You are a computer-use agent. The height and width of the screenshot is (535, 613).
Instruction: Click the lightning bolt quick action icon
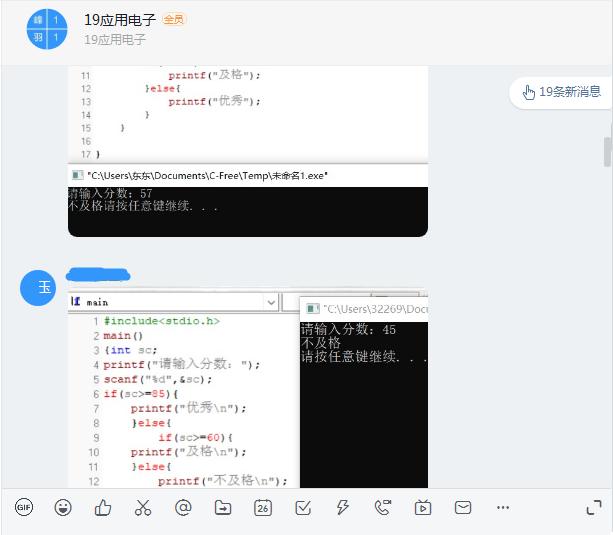[343, 508]
